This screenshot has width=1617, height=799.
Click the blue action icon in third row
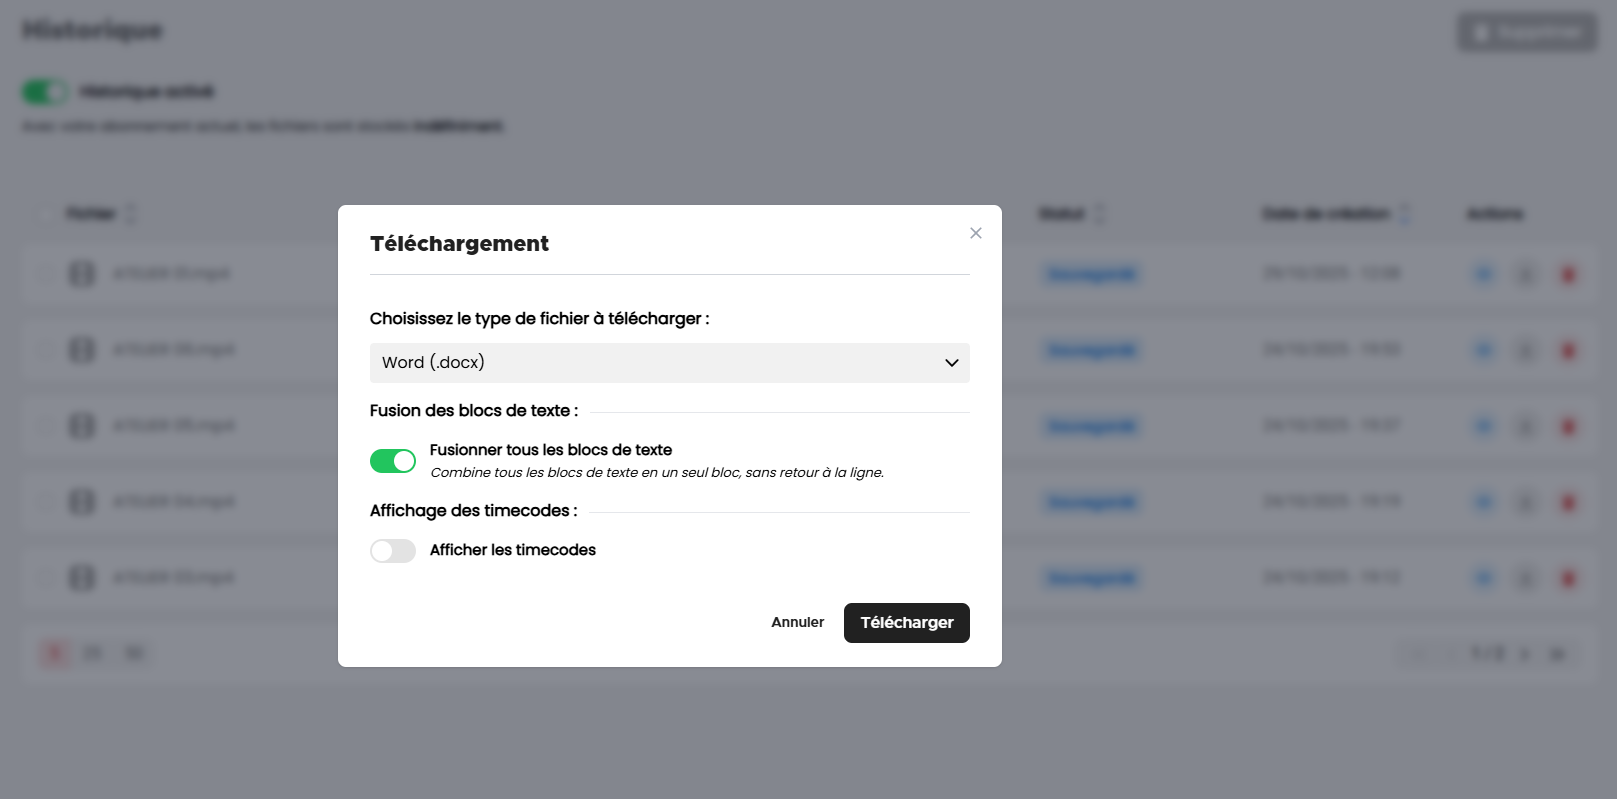tap(1484, 426)
